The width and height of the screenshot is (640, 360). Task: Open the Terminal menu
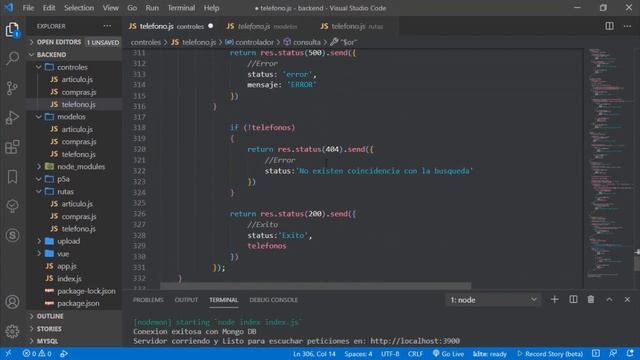[x=181, y=8]
